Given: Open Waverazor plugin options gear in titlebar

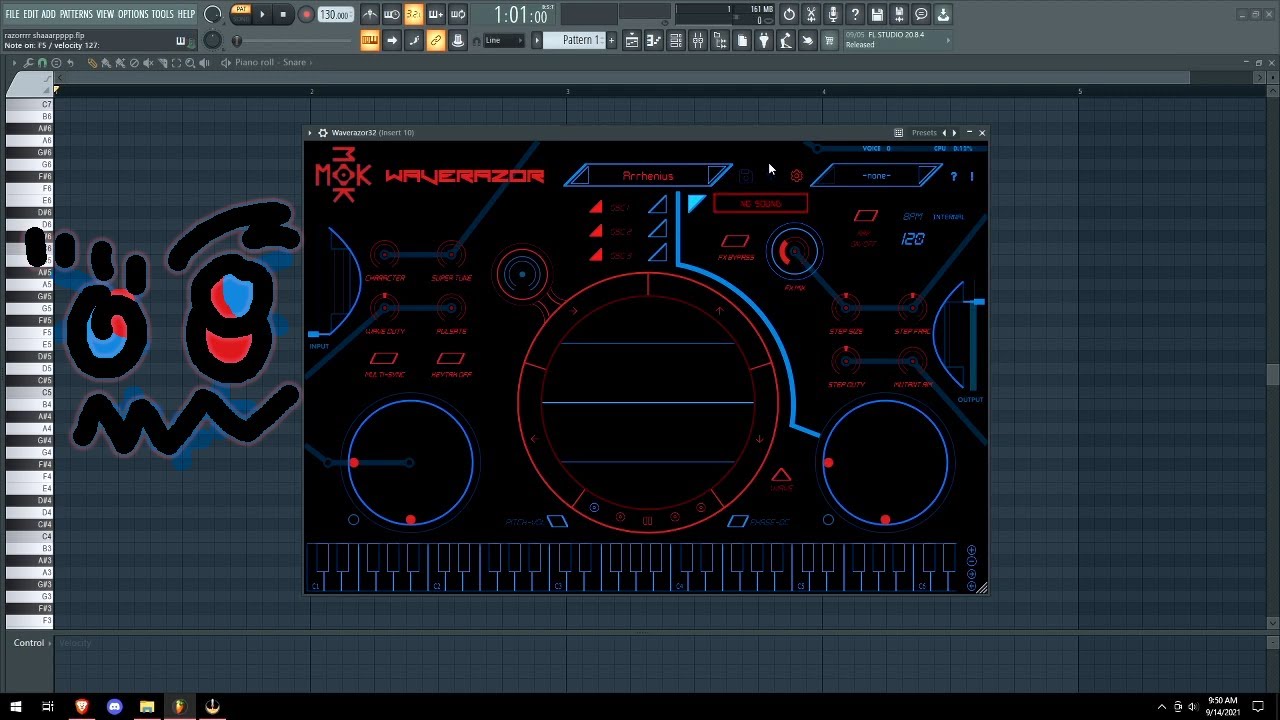Looking at the screenshot, I should [322, 132].
